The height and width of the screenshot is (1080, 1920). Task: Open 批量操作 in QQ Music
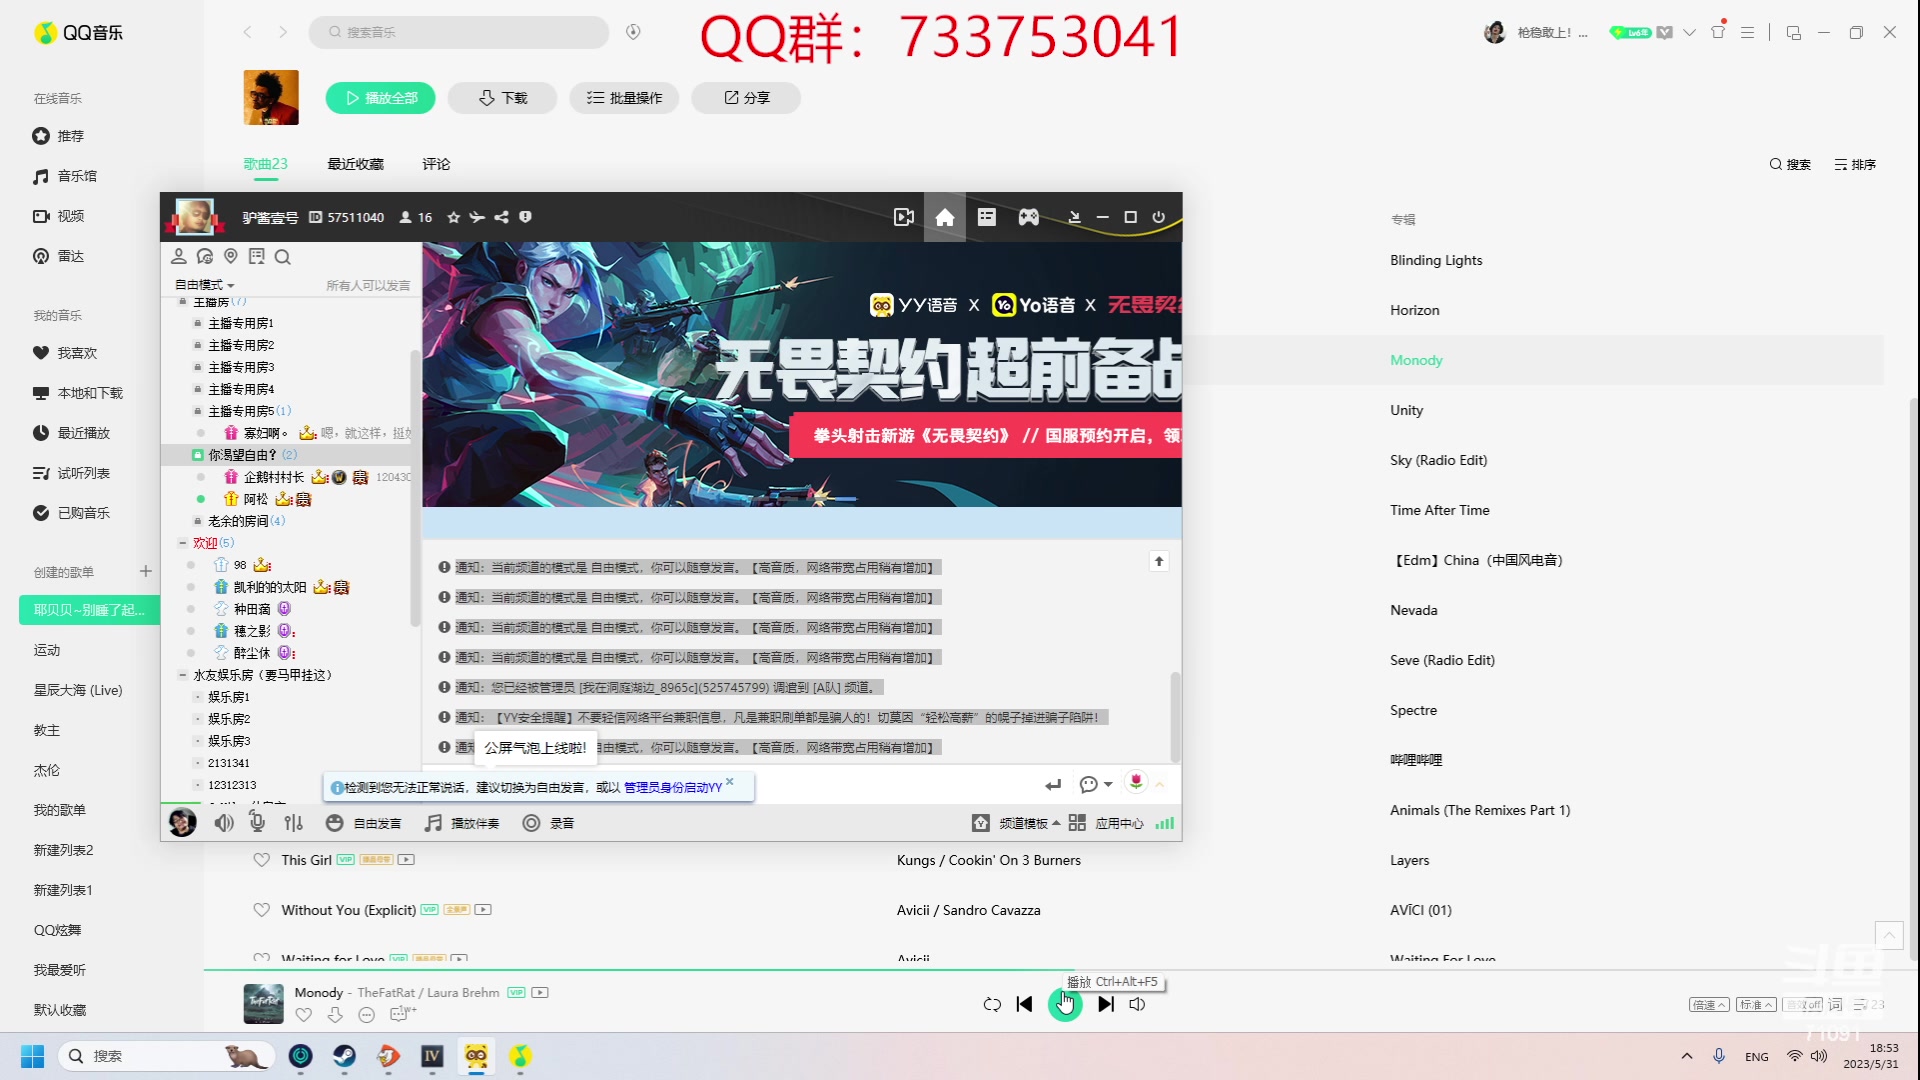(x=624, y=98)
